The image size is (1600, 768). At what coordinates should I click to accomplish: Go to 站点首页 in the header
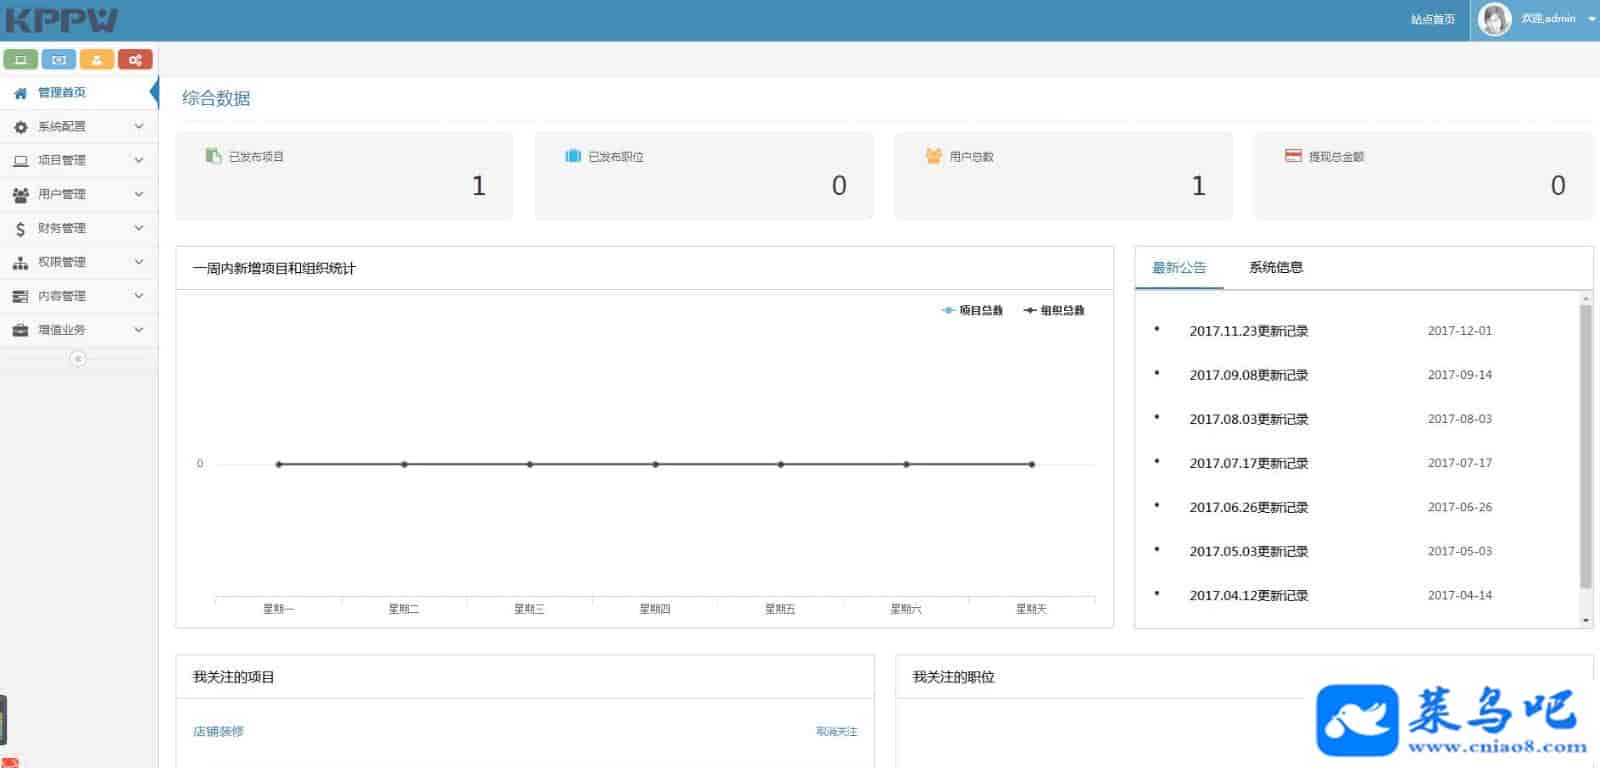(1432, 20)
